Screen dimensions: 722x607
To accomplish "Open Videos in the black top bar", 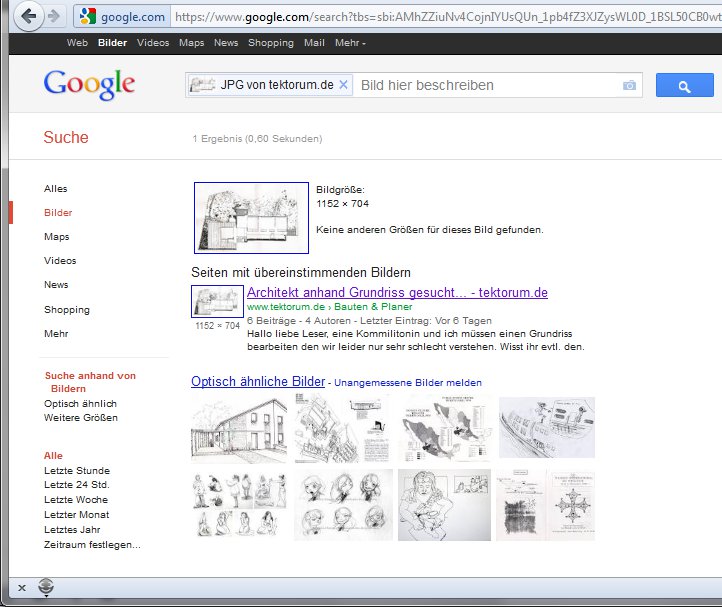I will 153,43.
